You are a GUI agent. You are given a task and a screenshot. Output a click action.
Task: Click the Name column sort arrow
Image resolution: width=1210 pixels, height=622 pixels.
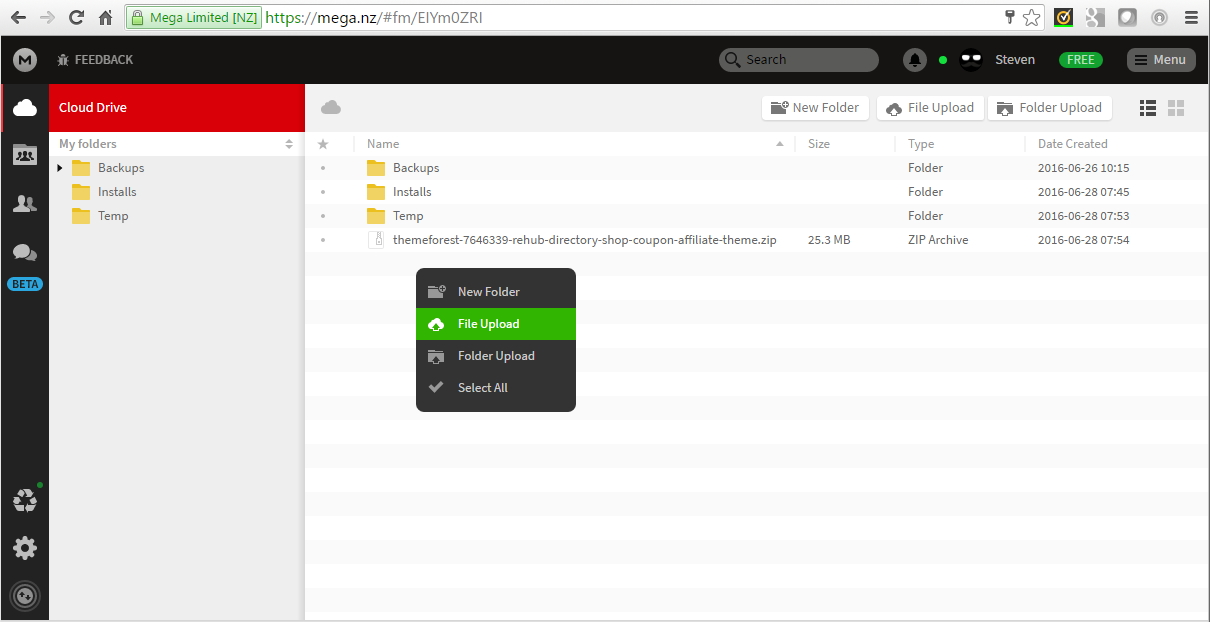(x=780, y=144)
